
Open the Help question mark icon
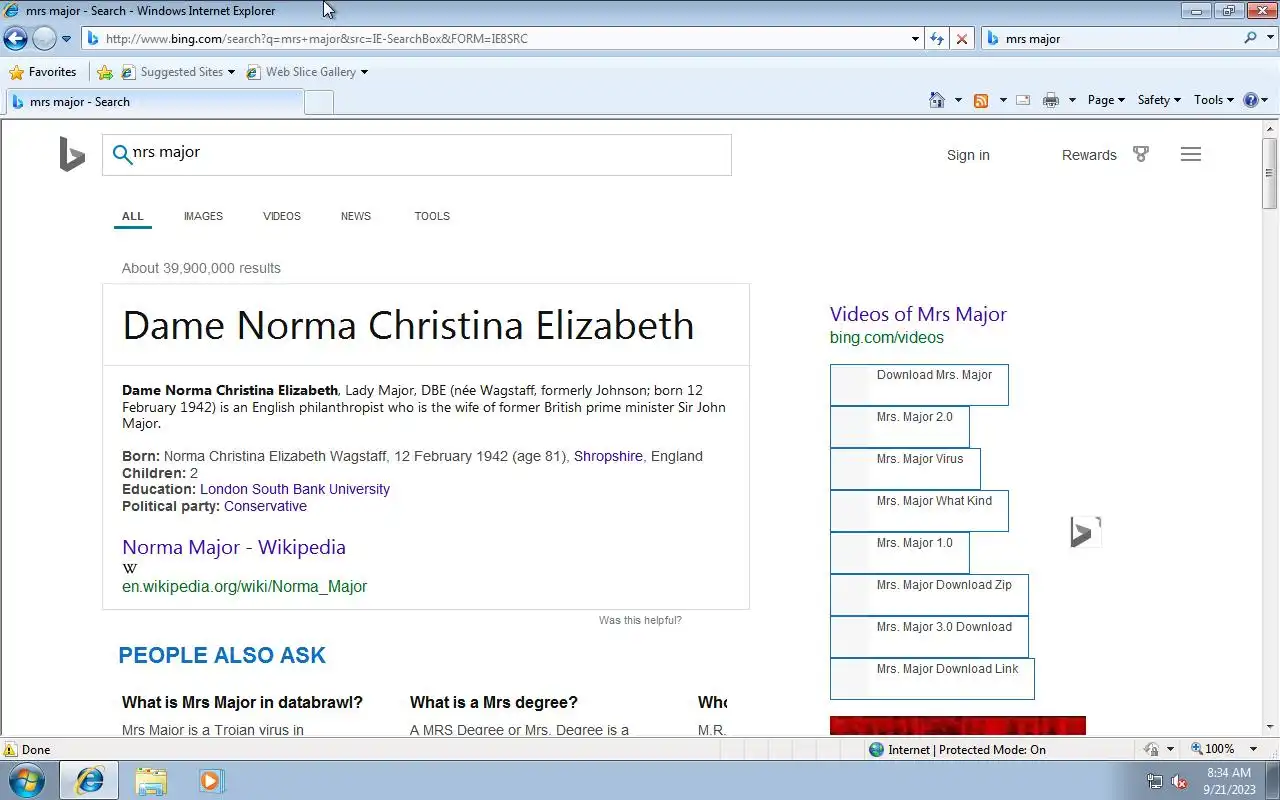(x=1250, y=100)
